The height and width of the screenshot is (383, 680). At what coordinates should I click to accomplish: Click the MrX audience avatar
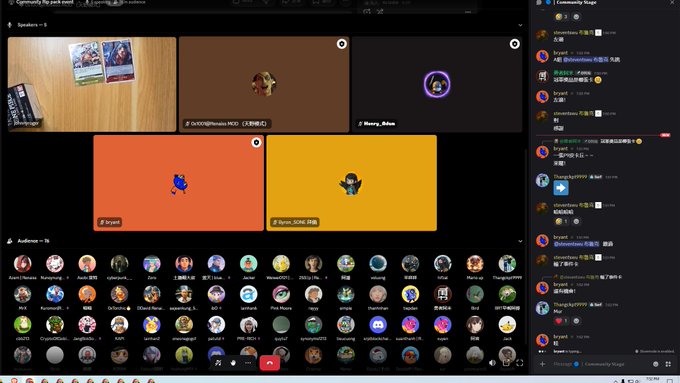pos(23,295)
